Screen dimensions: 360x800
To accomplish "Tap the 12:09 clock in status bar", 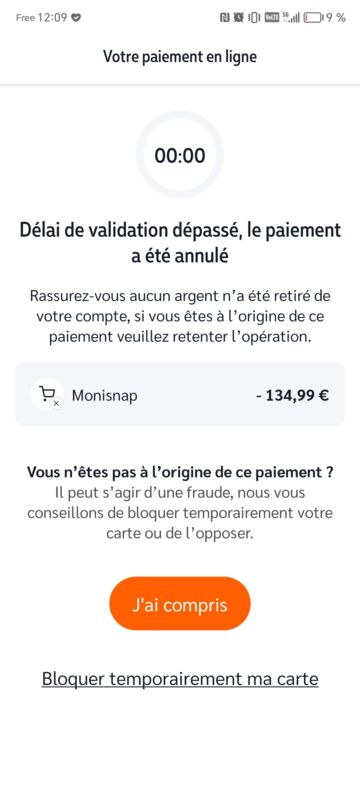I will (52, 18).
